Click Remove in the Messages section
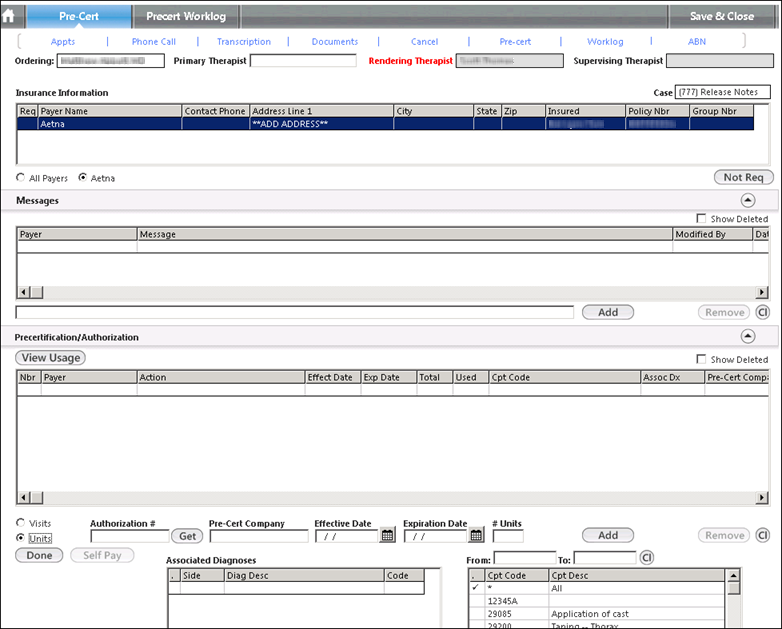The width and height of the screenshot is (782, 629). point(724,313)
